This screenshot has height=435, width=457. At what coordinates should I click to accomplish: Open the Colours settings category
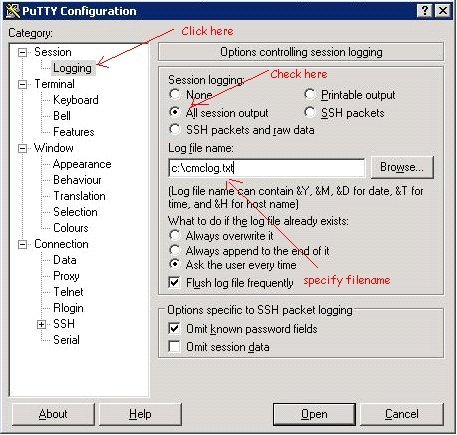[x=71, y=228]
